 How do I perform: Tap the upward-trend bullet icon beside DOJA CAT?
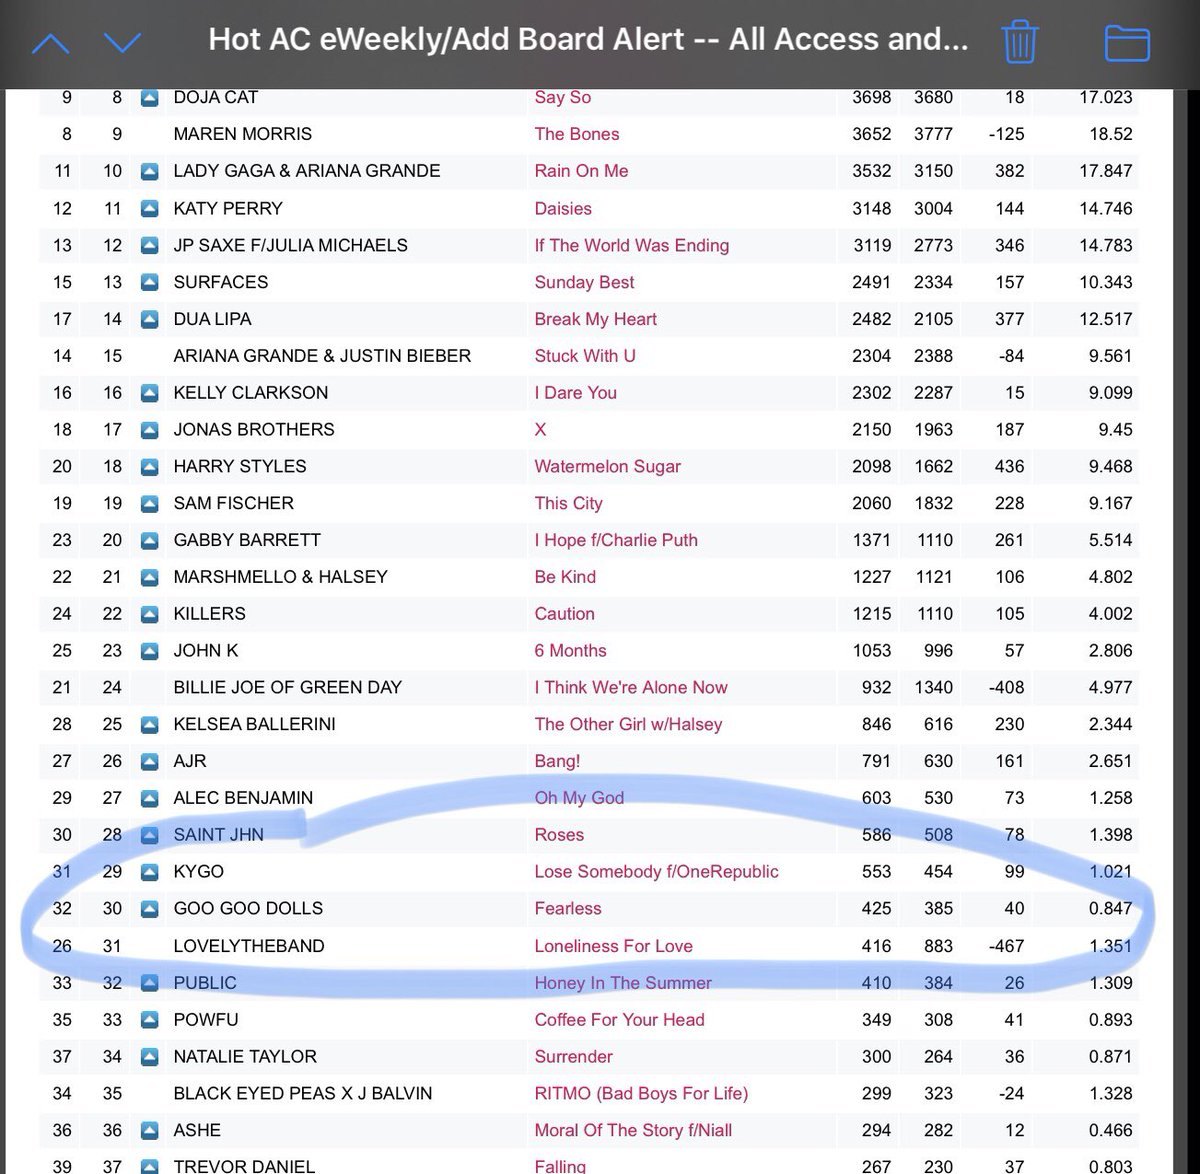[150, 97]
